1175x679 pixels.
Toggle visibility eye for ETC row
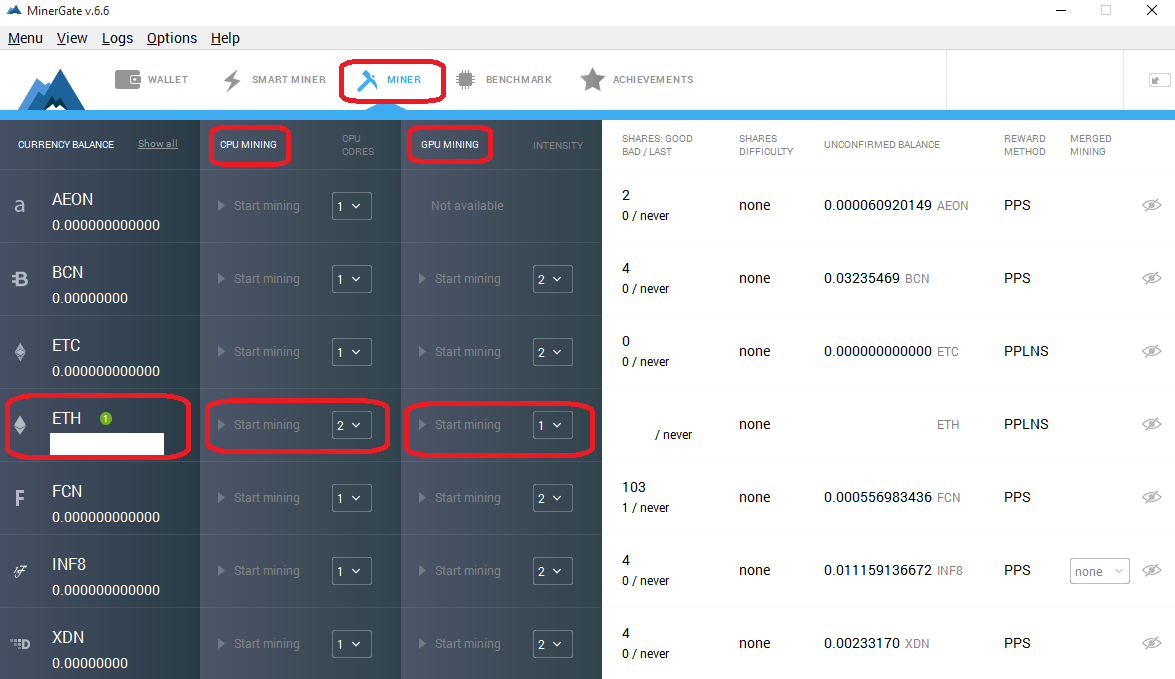[1152, 351]
